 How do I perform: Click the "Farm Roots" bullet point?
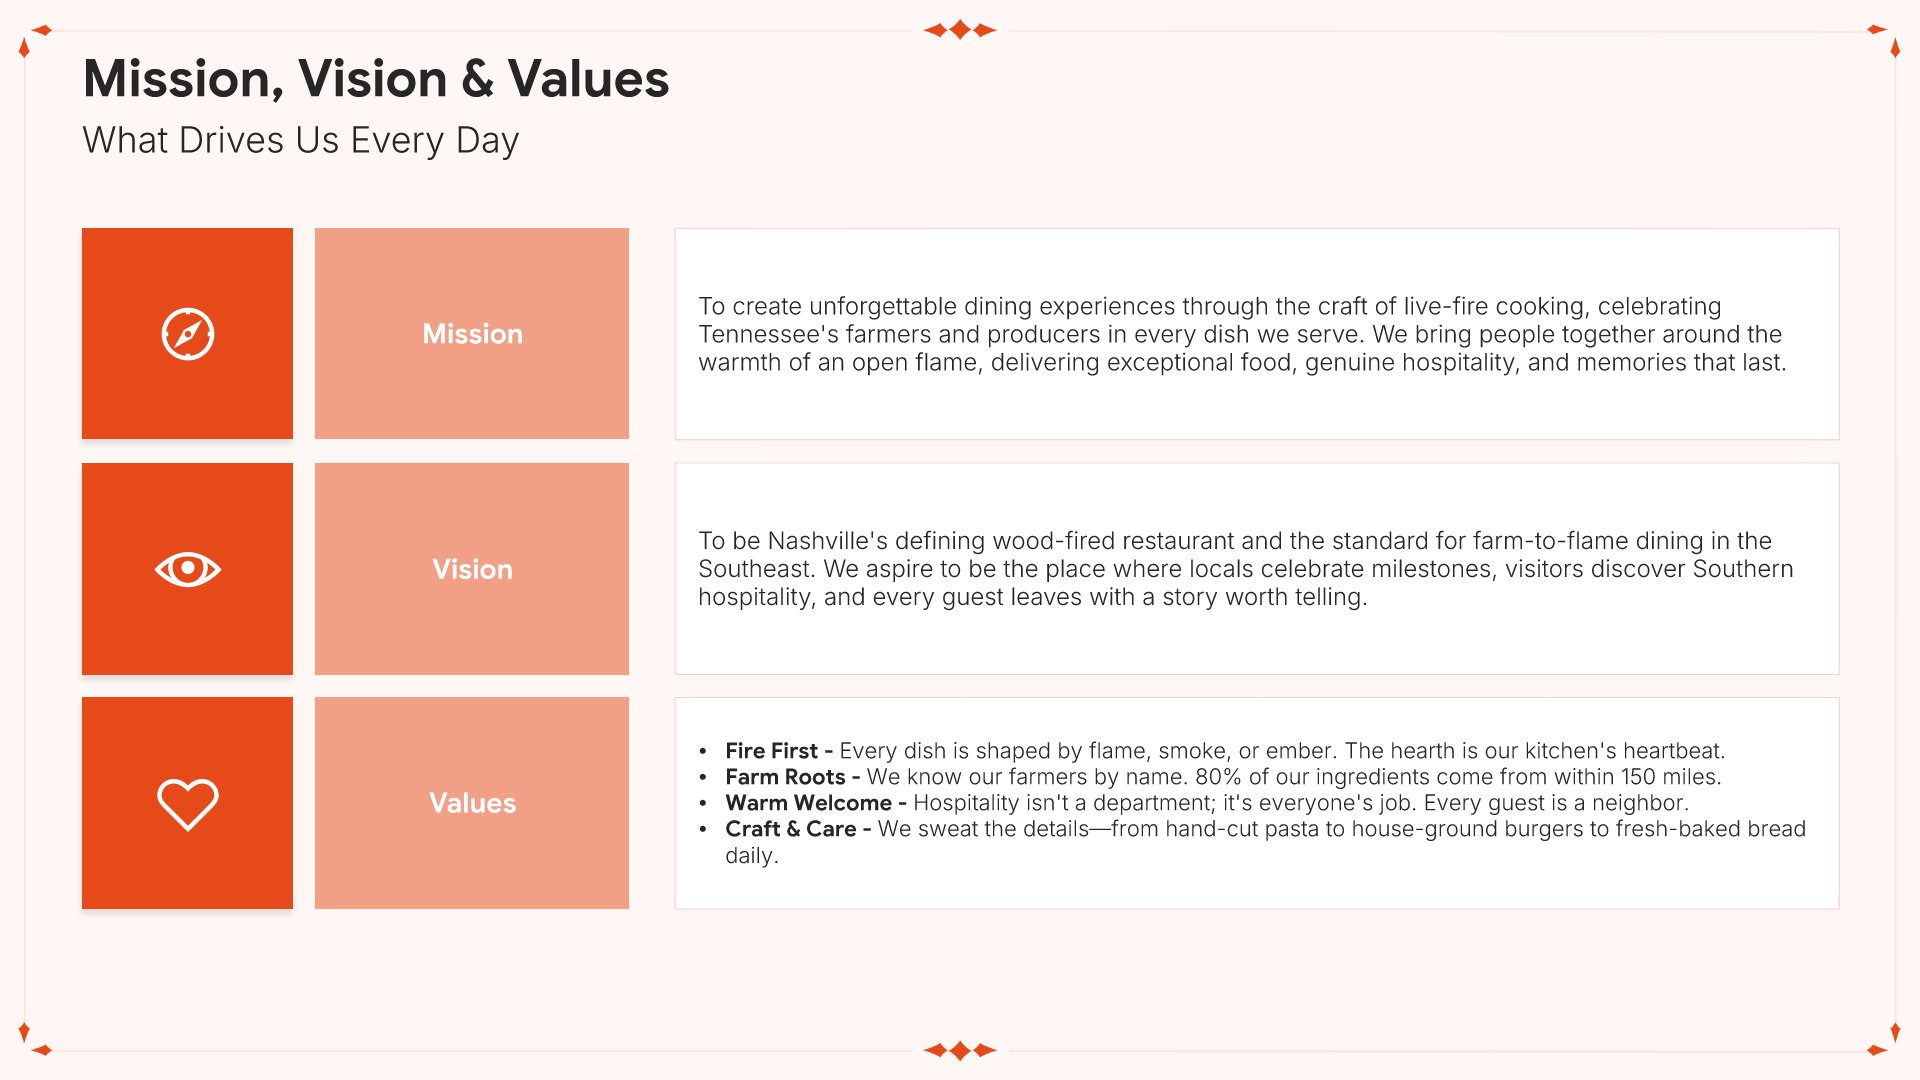pyautogui.click(x=1222, y=777)
